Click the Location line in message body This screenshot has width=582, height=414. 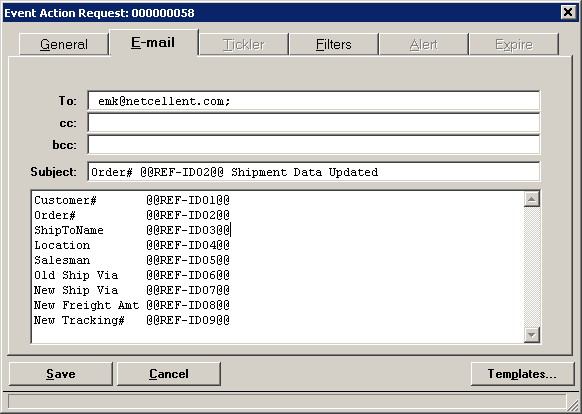click(x=132, y=245)
